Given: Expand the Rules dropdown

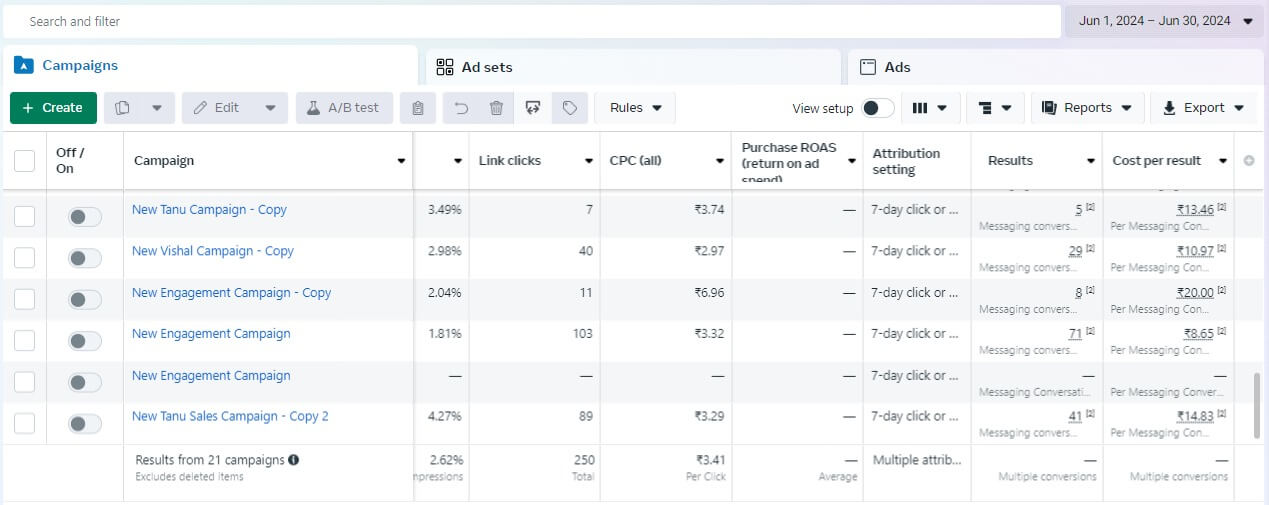Looking at the screenshot, I should tap(635, 108).
